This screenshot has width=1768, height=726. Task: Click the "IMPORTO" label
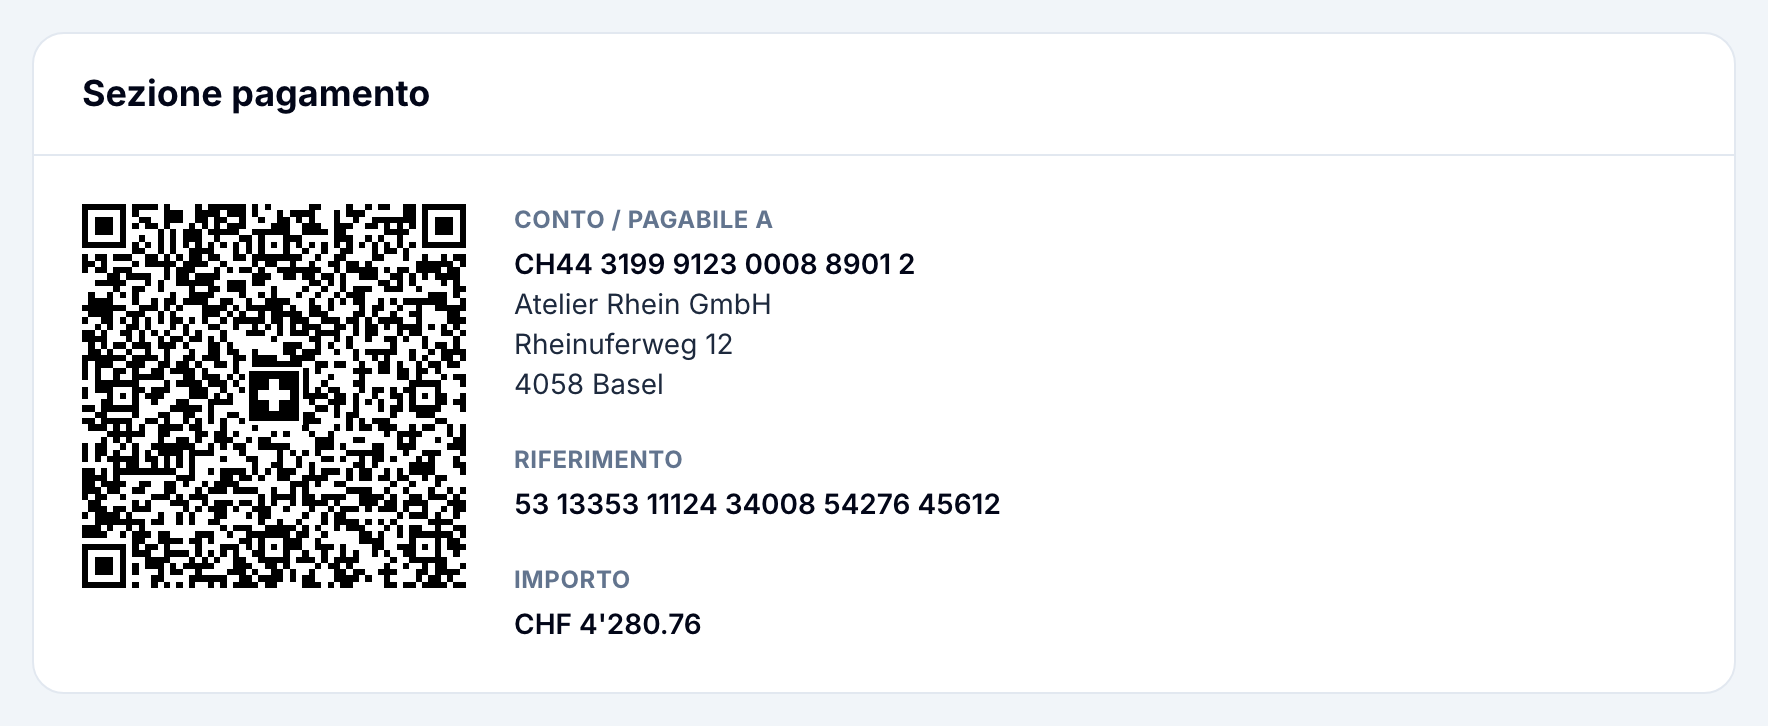[572, 580]
